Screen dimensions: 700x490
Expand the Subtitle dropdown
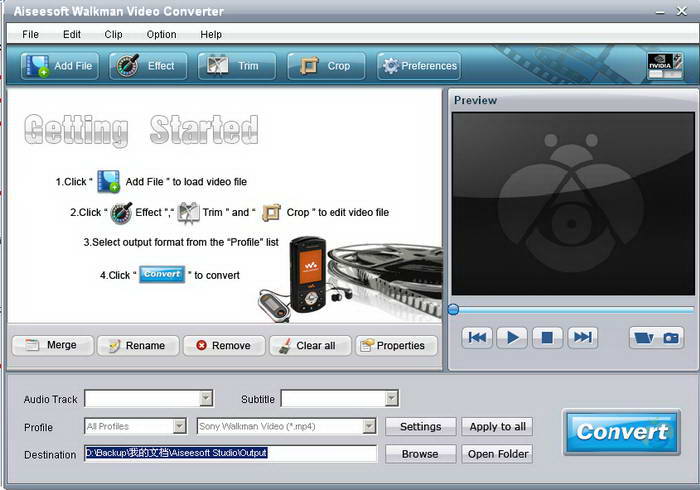pos(392,399)
